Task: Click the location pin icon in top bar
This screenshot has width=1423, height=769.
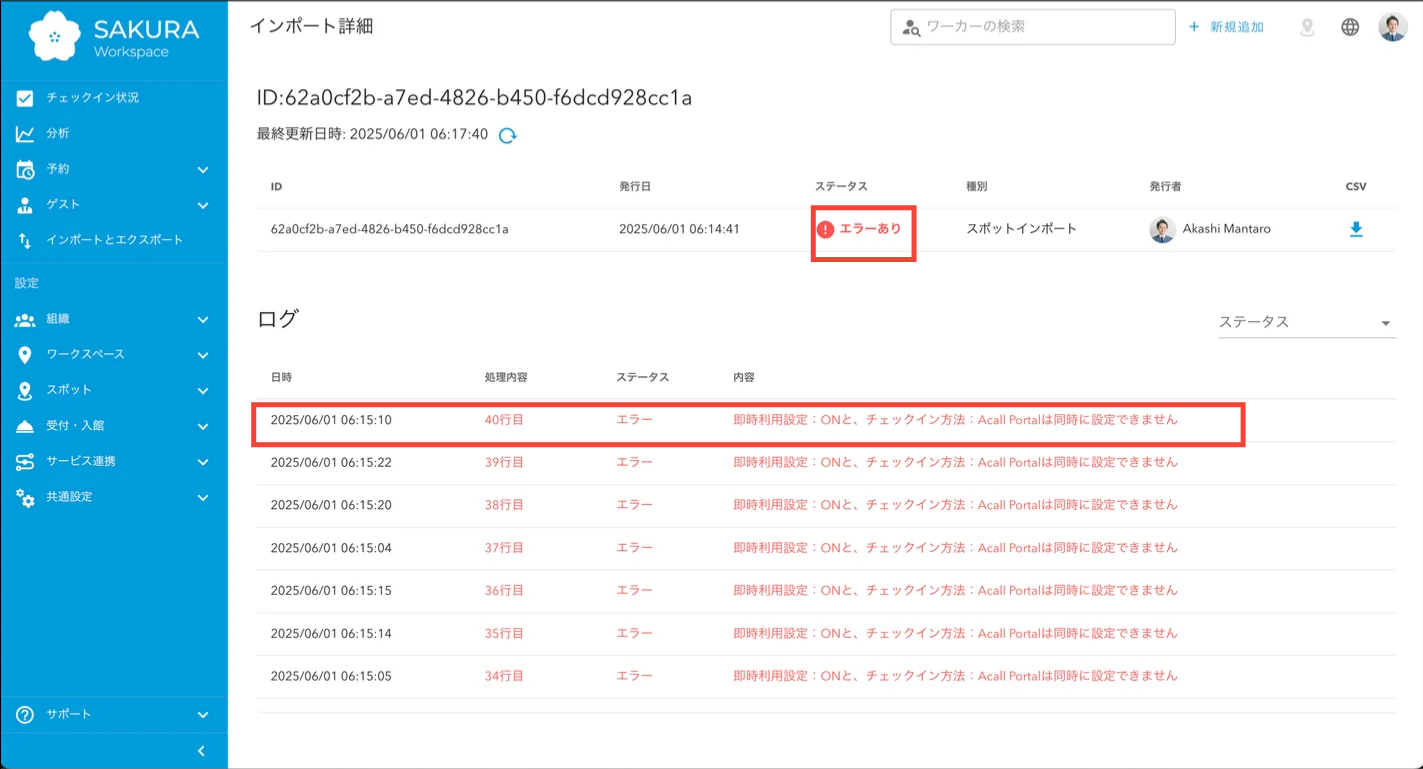Action: click(x=1307, y=27)
